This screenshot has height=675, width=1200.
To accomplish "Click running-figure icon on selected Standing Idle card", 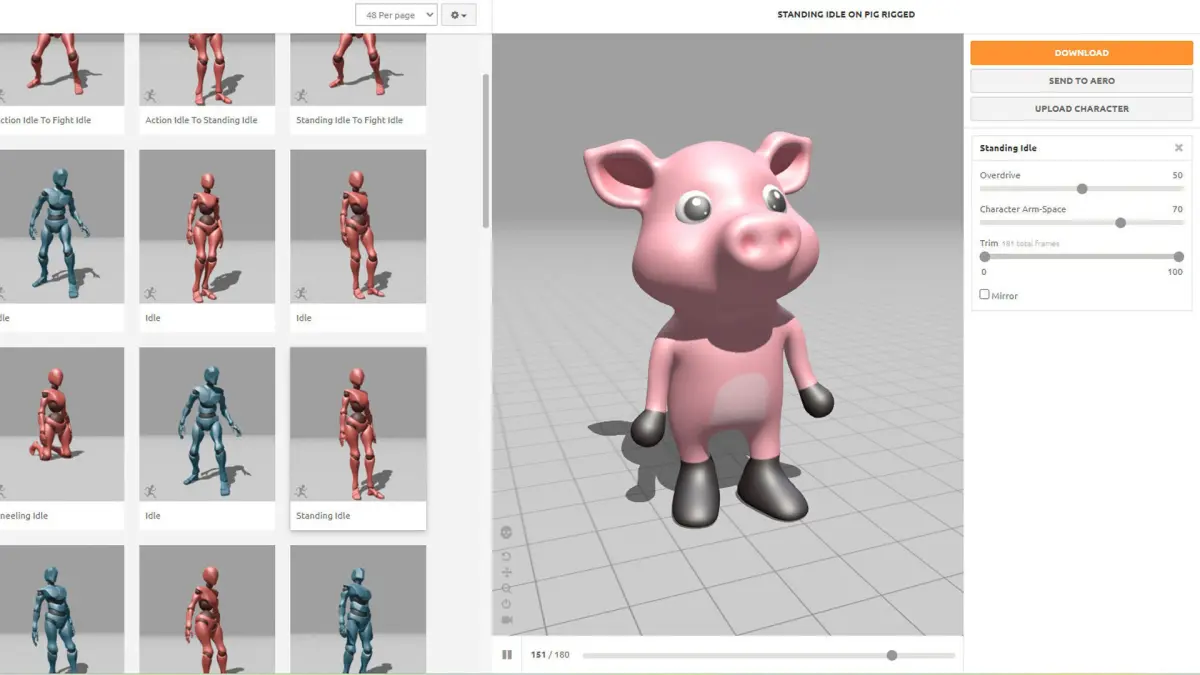I will pos(301,491).
